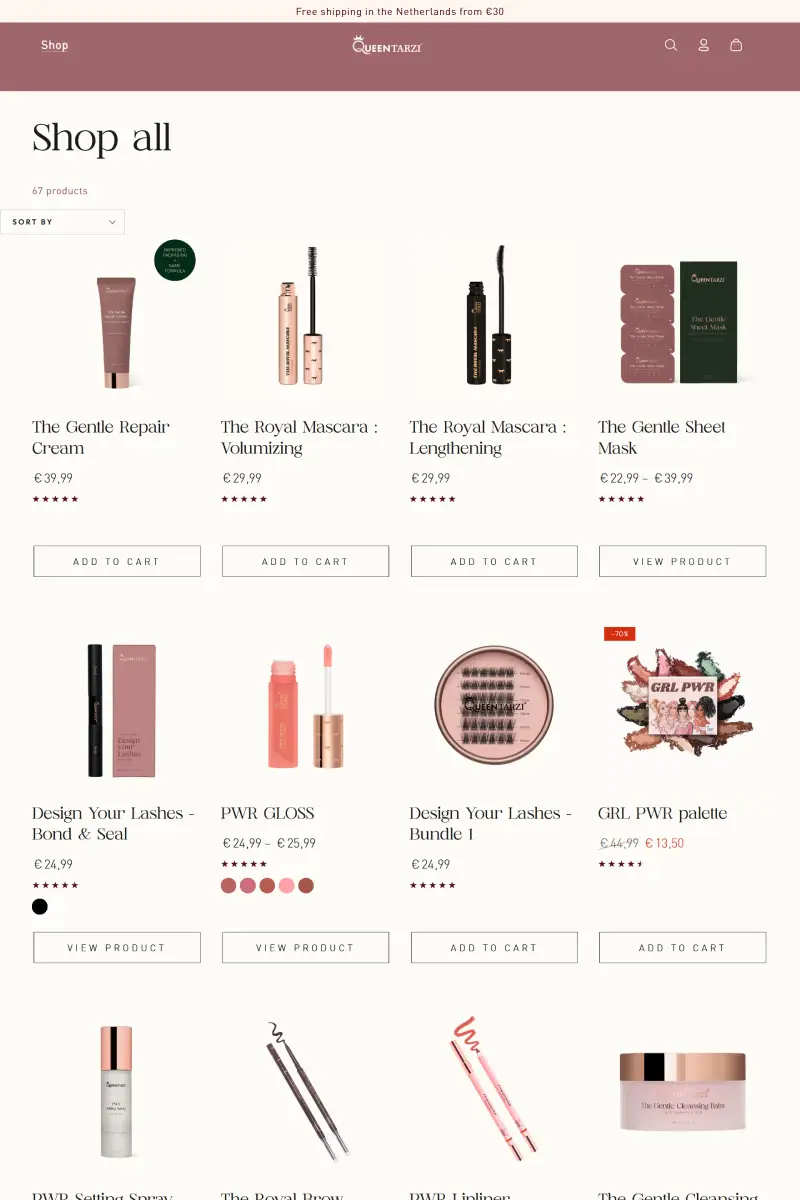
Task: Open The Royal Mascara : Volumizing title link
Action: (300, 438)
